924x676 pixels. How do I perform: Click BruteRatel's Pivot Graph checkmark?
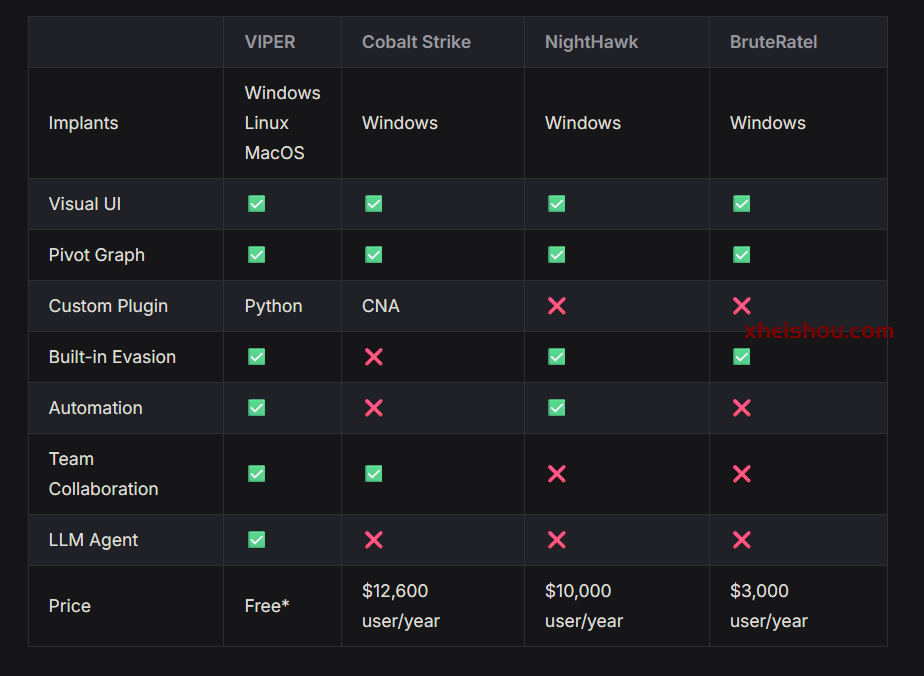tap(741, 255)
